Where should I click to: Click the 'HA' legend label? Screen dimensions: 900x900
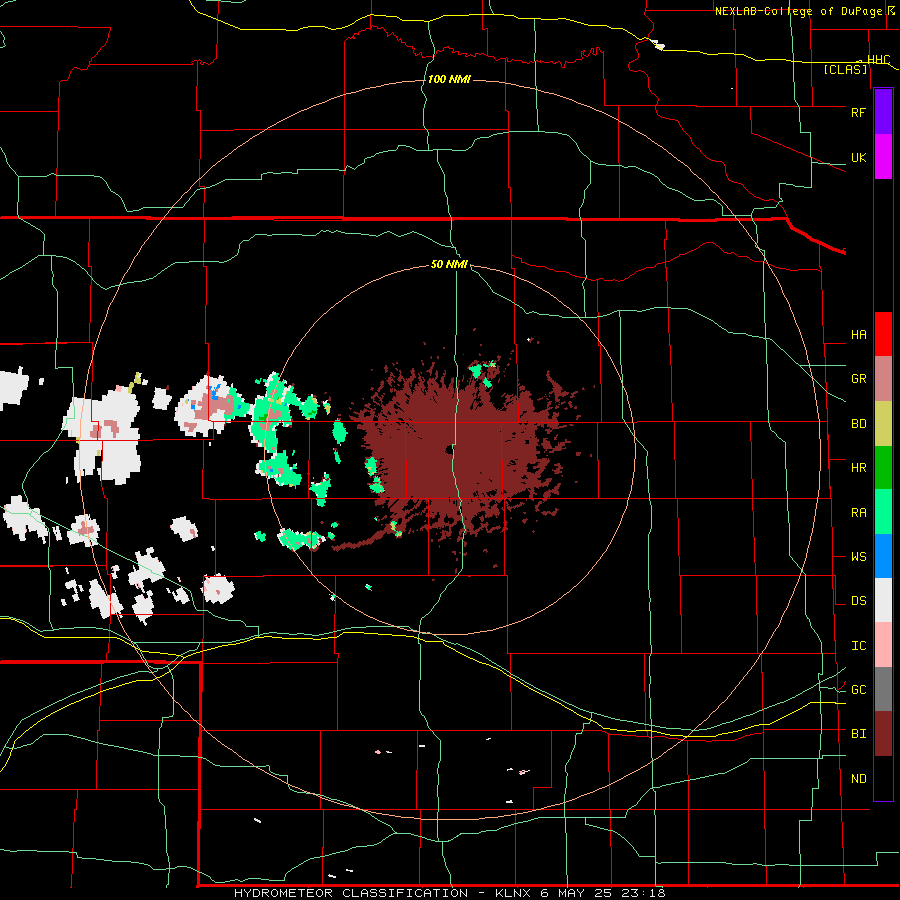[x=858, y=335]
